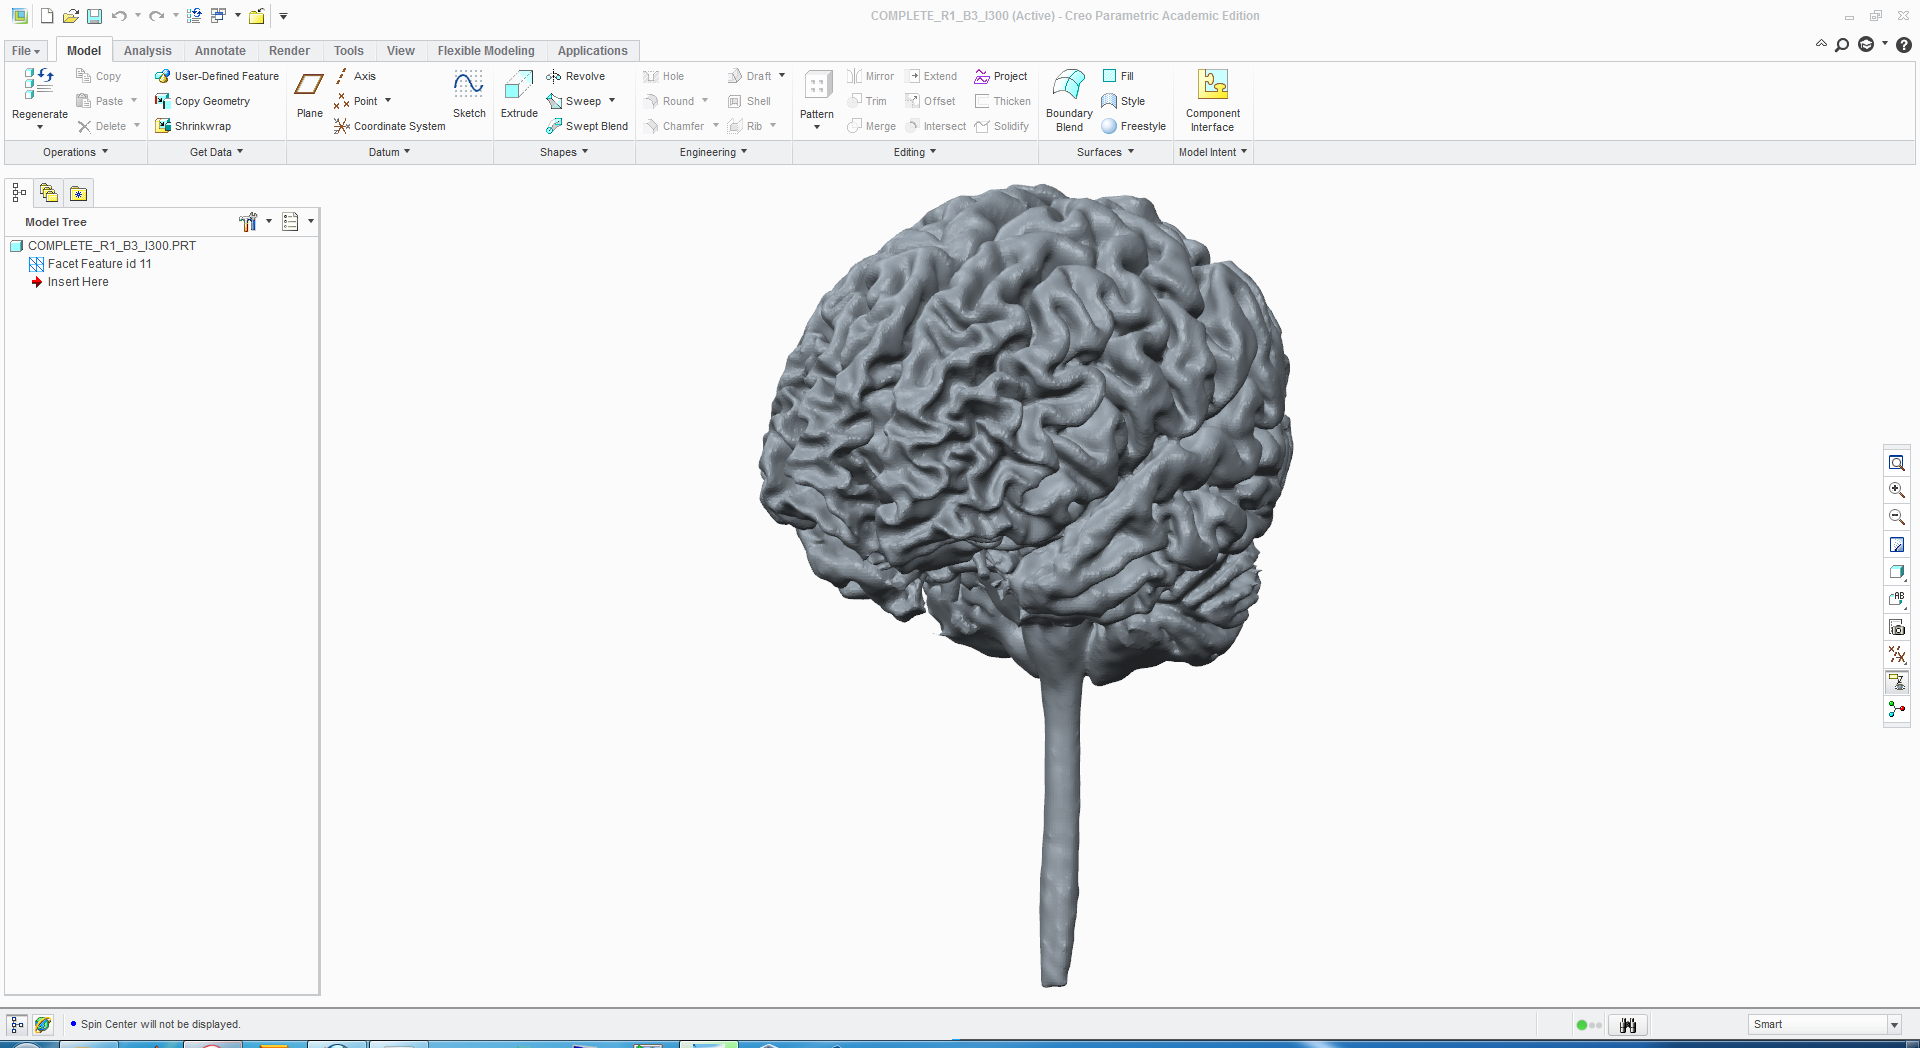Click the Save icon in quick access toolbar
The height and width of the screenshot is (1048, 1920).
(94, 16)
